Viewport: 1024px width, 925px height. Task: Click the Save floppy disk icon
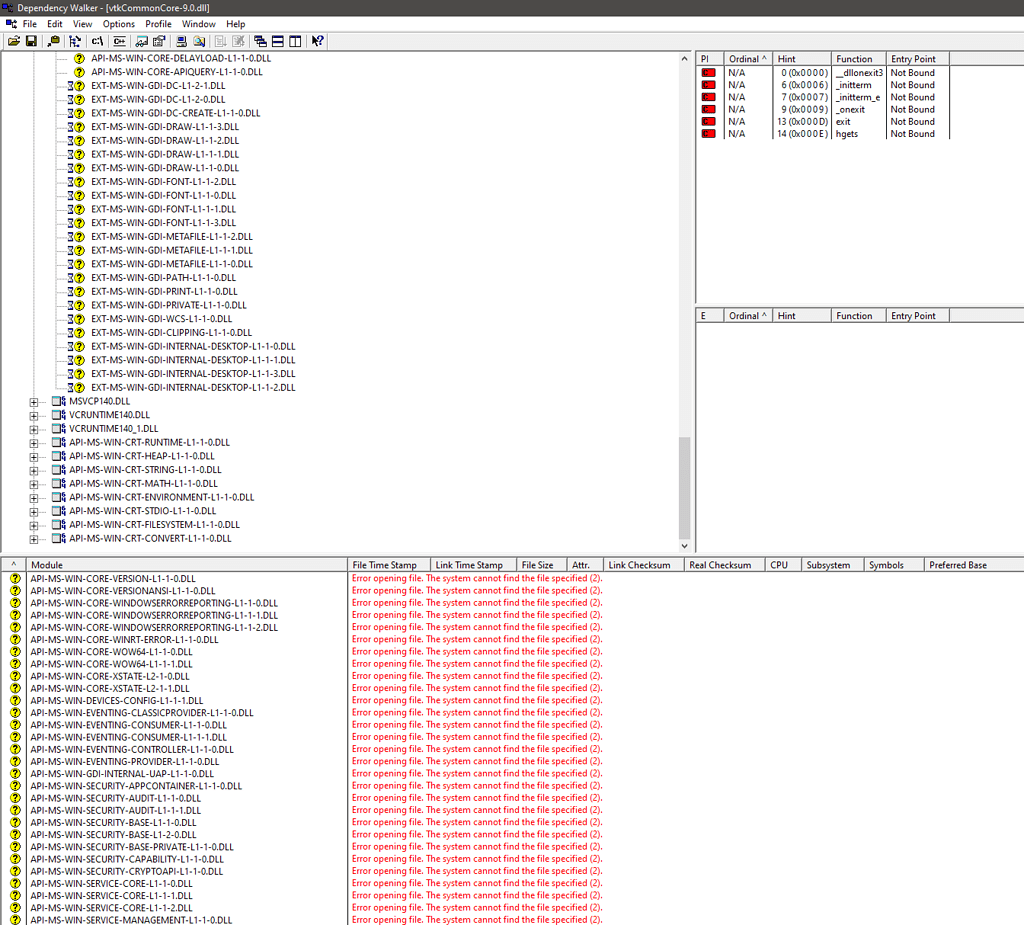[31, 41]
